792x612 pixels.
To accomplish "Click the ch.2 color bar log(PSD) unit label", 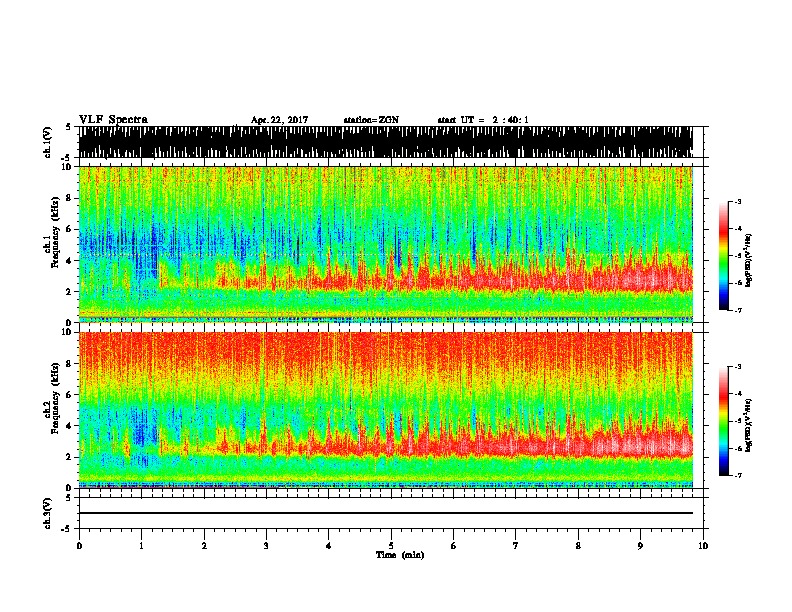I will (749, 425).
